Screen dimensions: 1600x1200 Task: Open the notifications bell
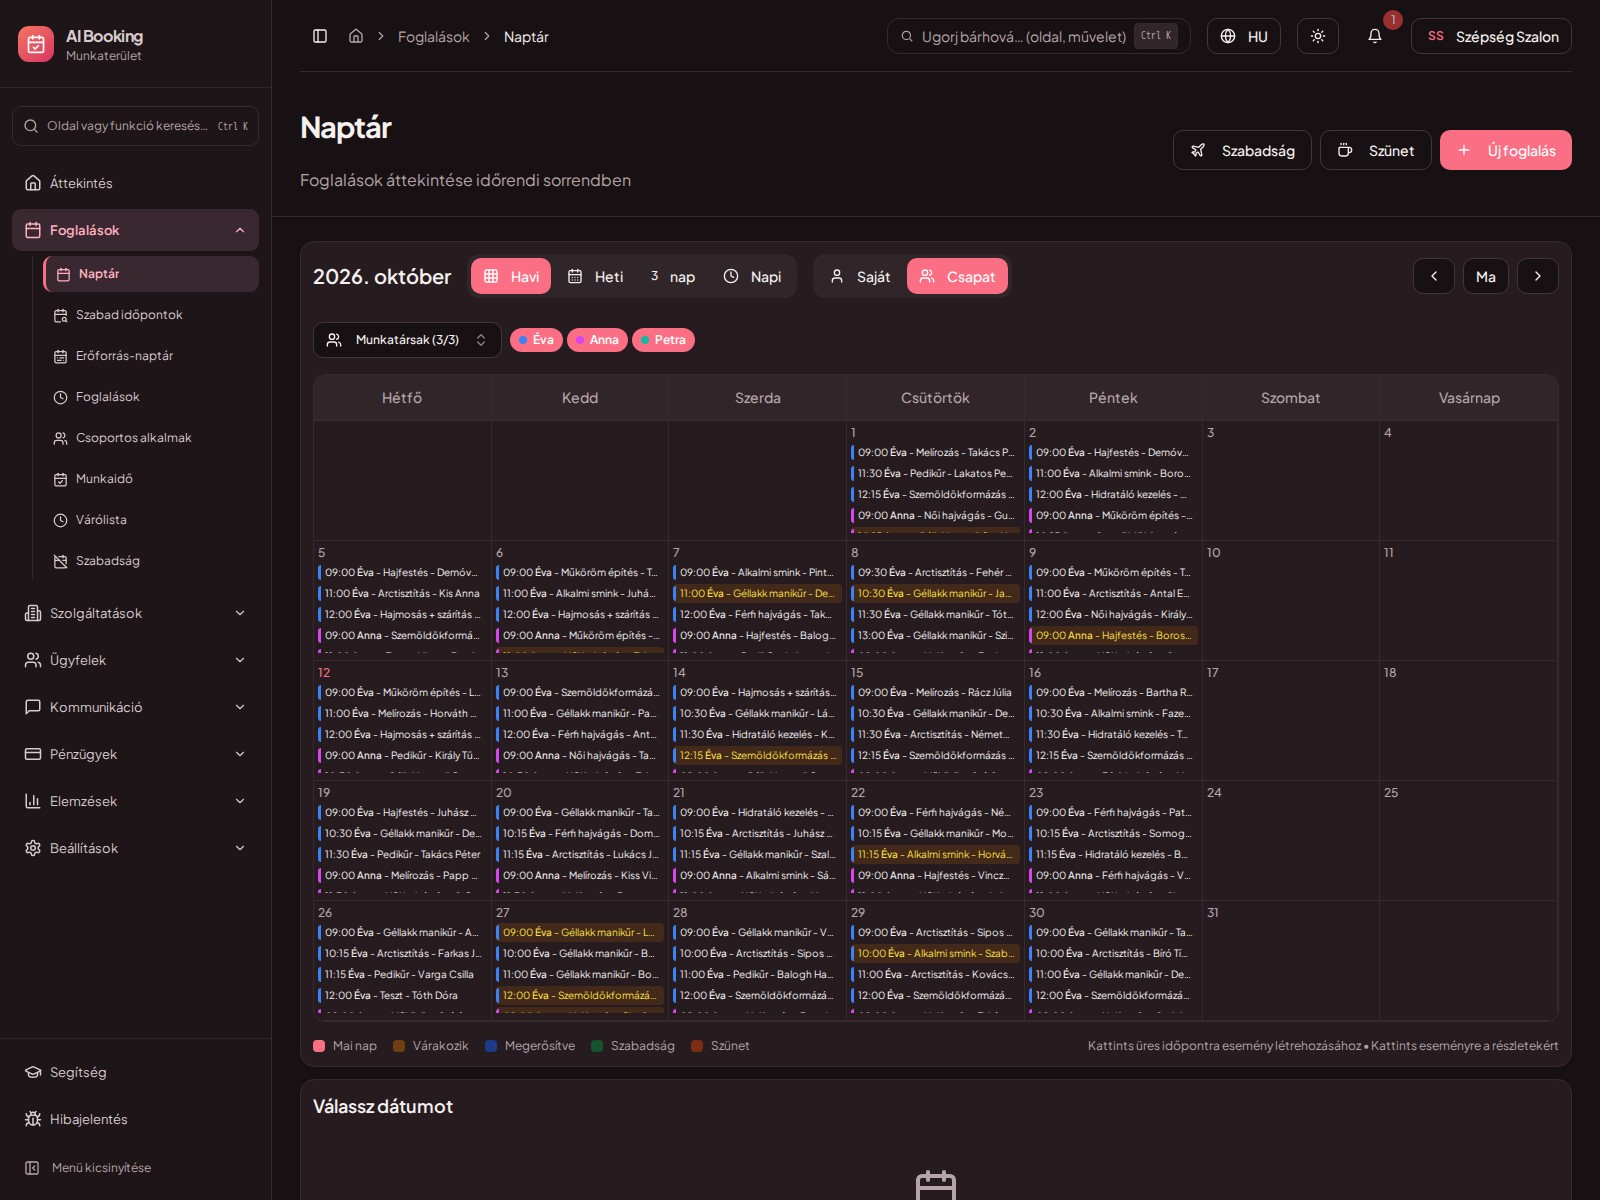(x=1375, y=36)
